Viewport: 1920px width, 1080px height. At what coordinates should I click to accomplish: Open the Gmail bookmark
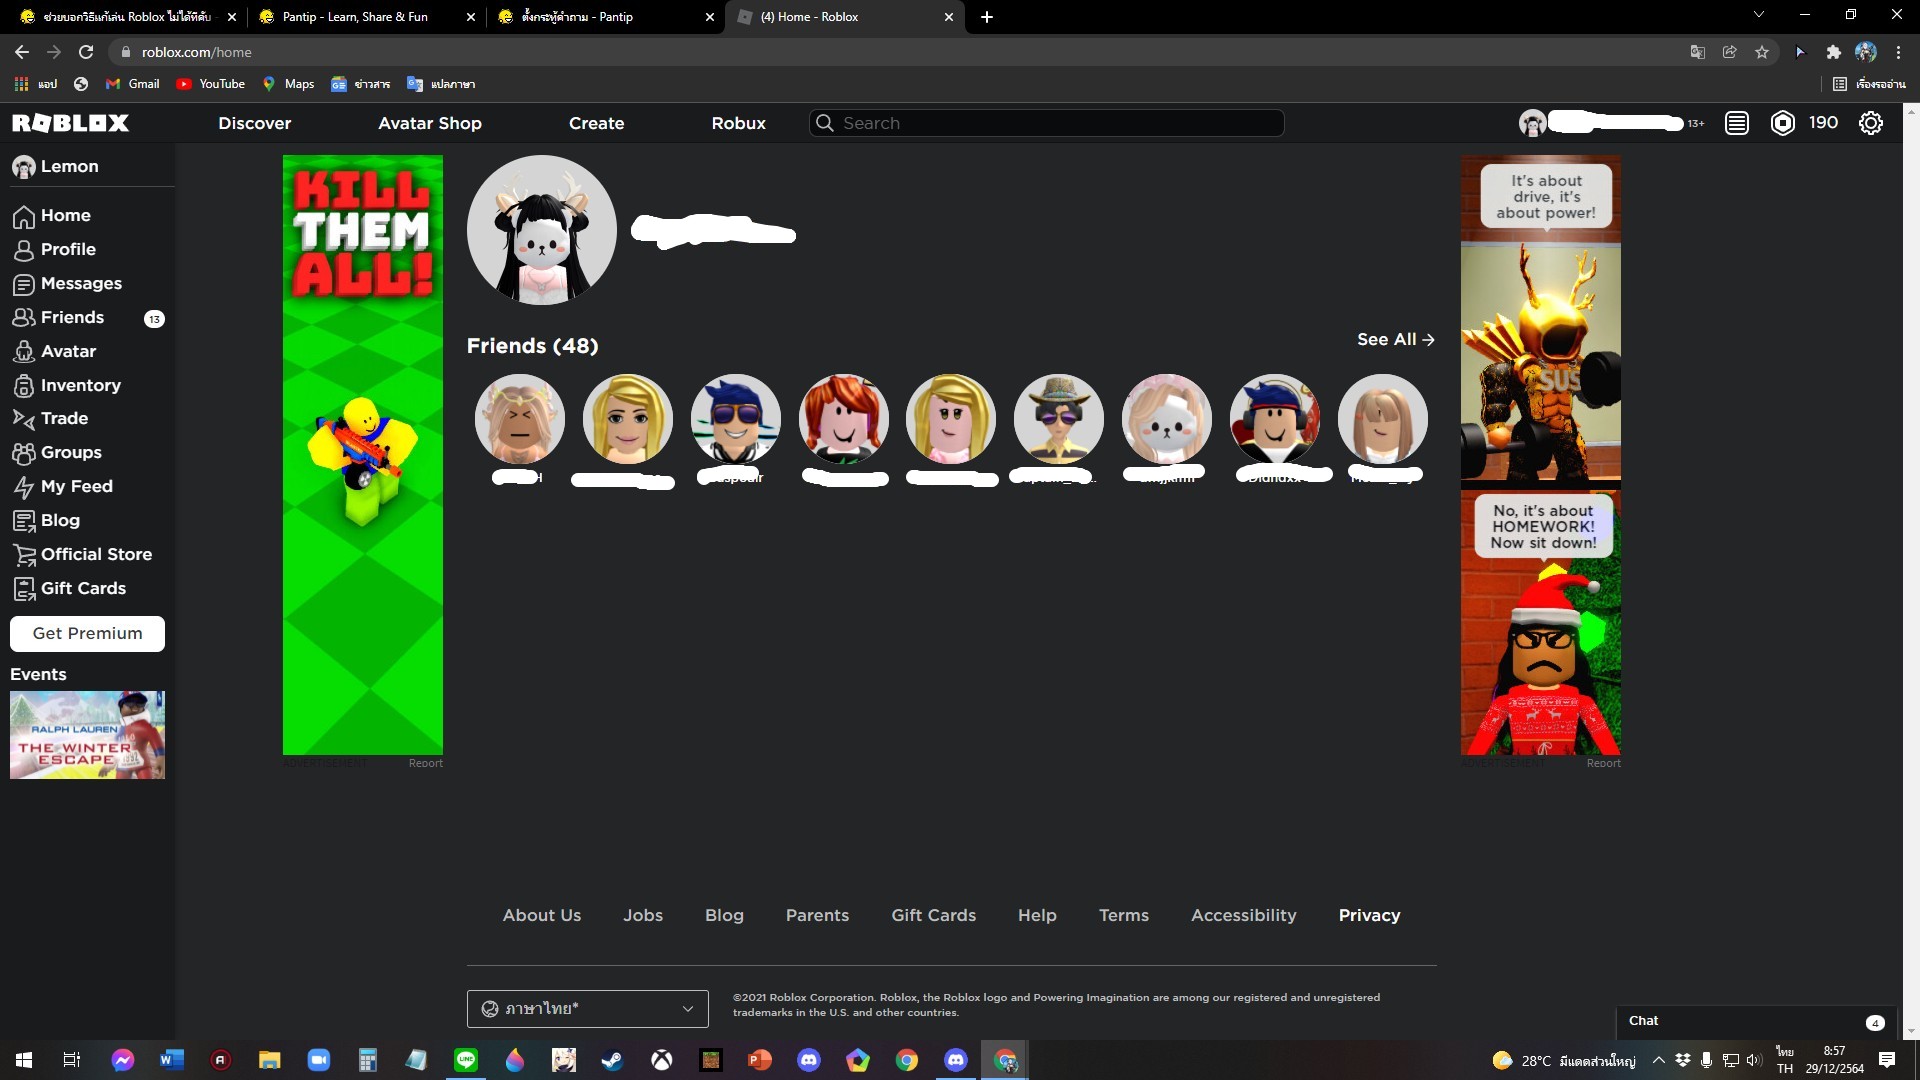[133, 84]
